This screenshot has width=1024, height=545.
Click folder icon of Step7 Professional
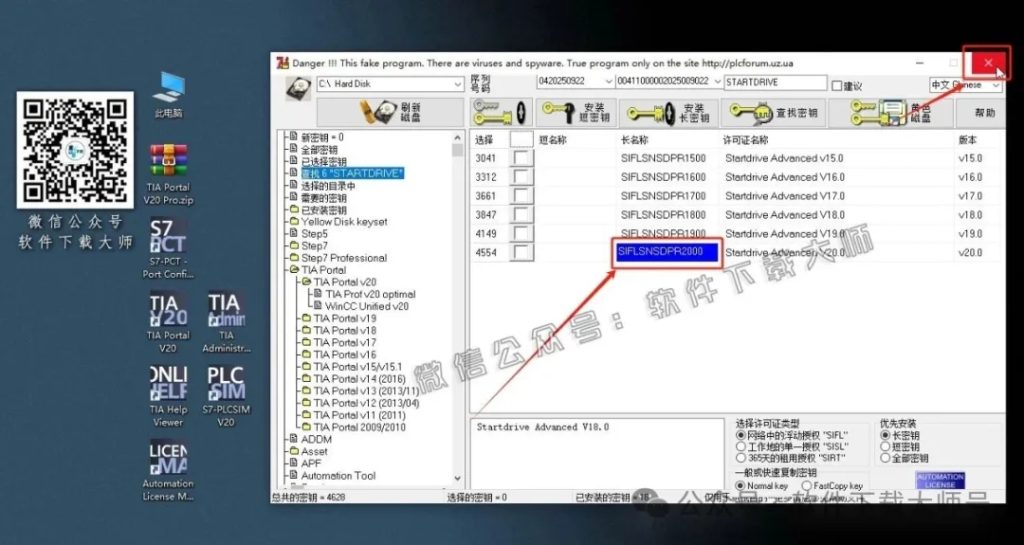point(294,258)
